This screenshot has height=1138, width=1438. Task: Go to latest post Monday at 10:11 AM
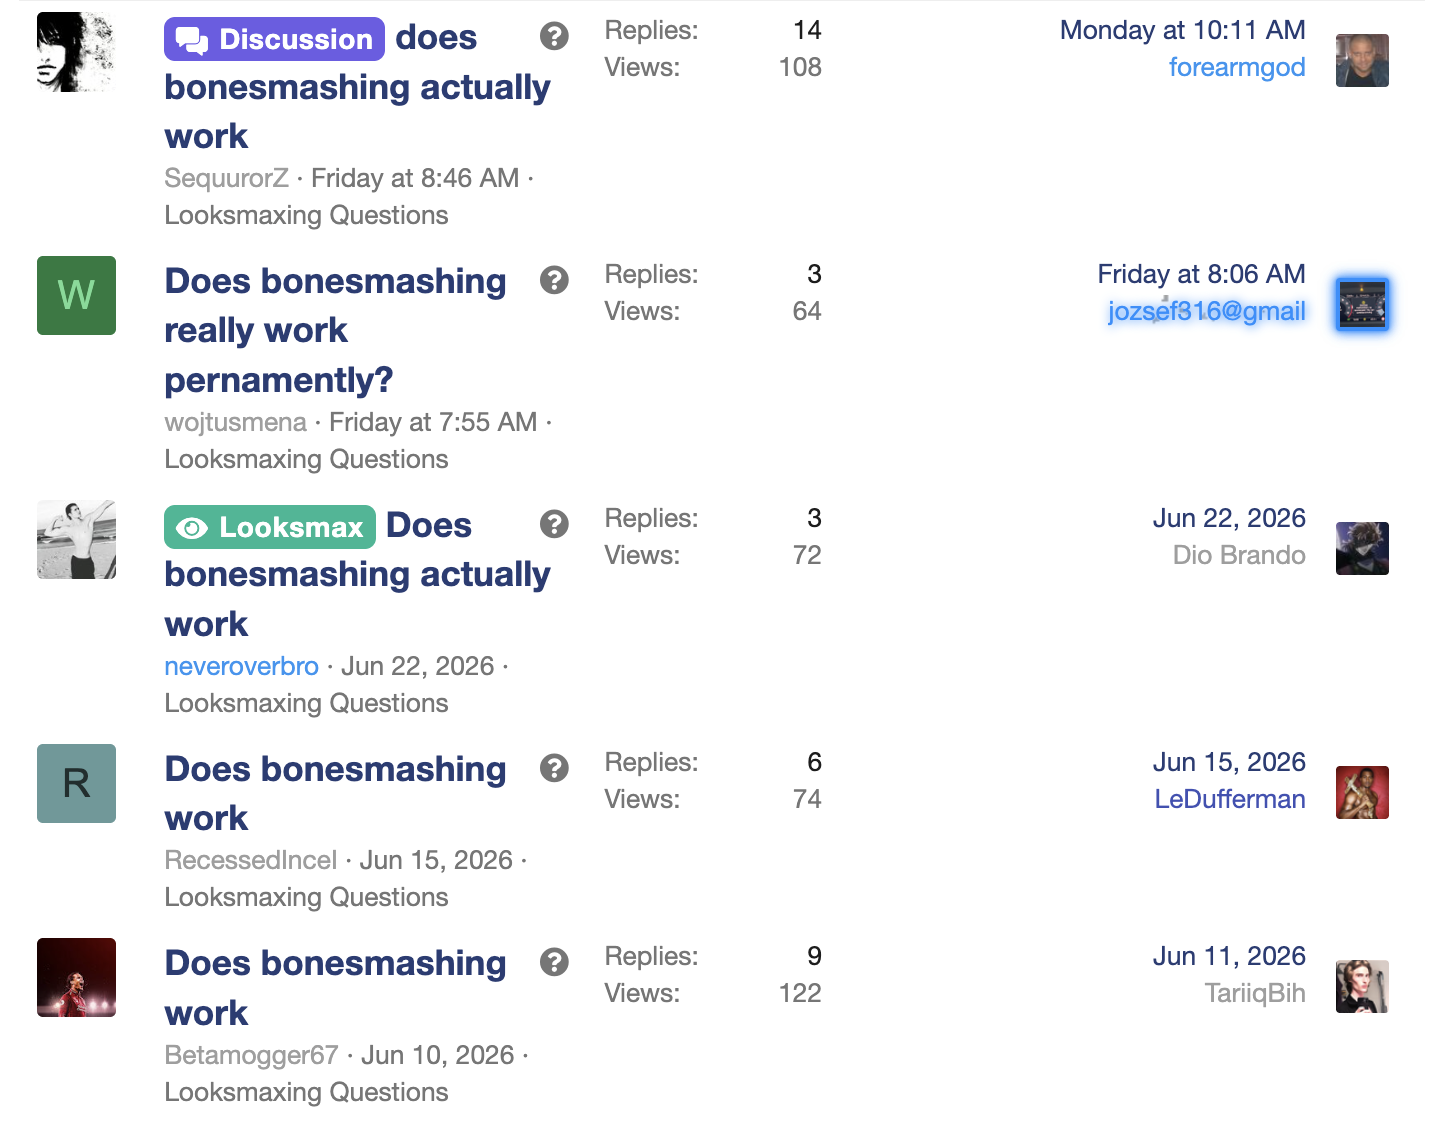[1183, 30]
